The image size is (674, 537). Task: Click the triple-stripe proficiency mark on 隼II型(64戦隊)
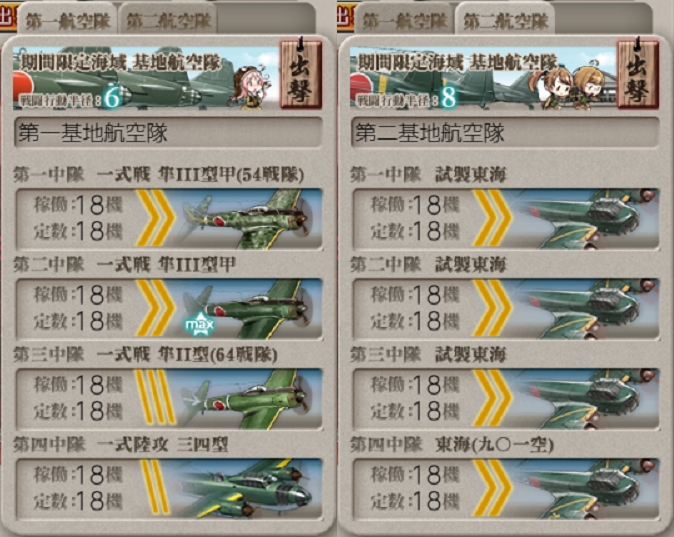[155, 397]
